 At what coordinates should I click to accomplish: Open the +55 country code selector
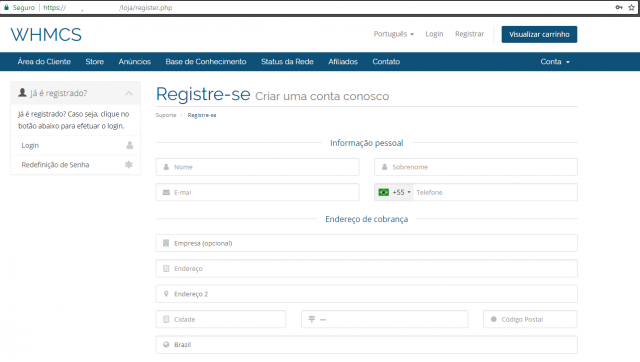(x=401, y=192)
